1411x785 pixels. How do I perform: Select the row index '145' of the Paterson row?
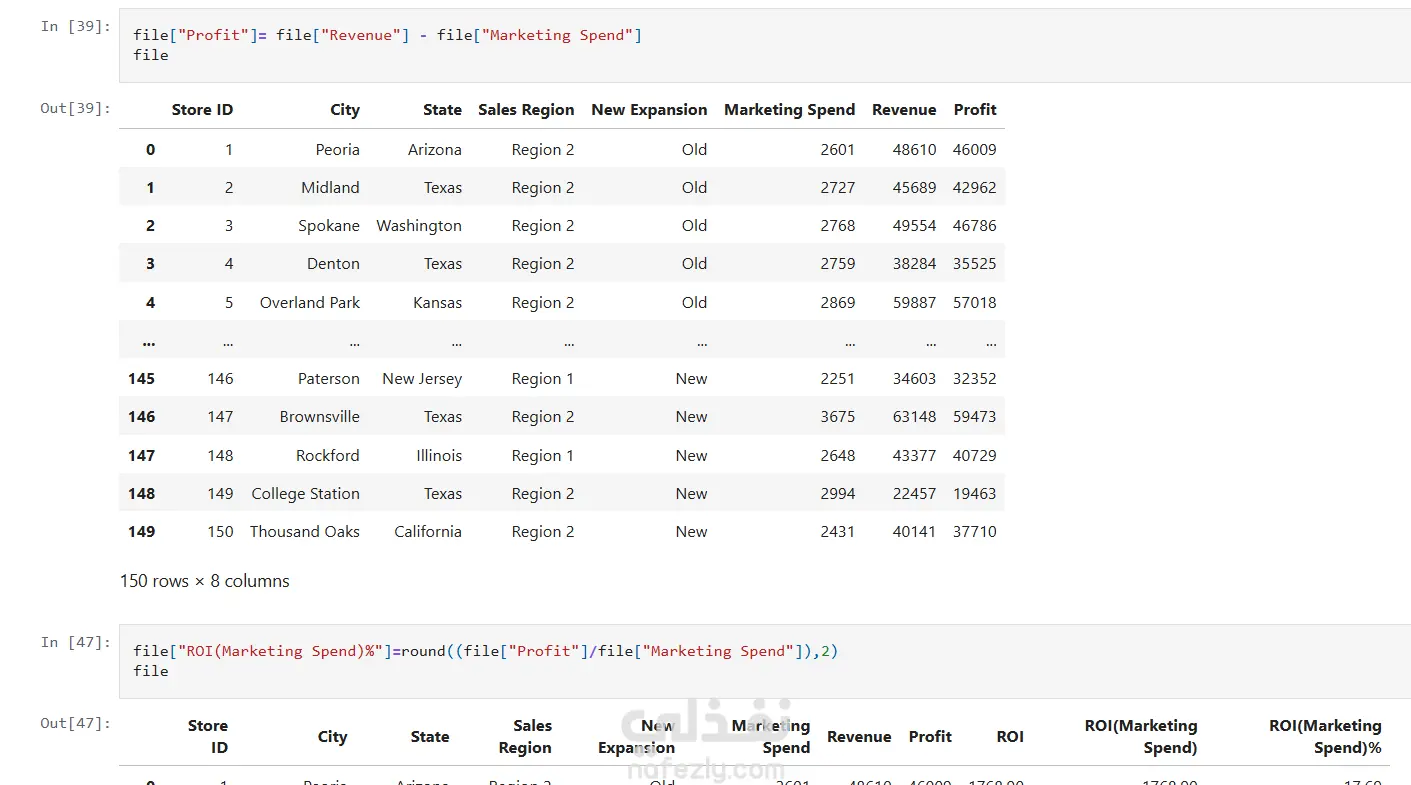141,379
